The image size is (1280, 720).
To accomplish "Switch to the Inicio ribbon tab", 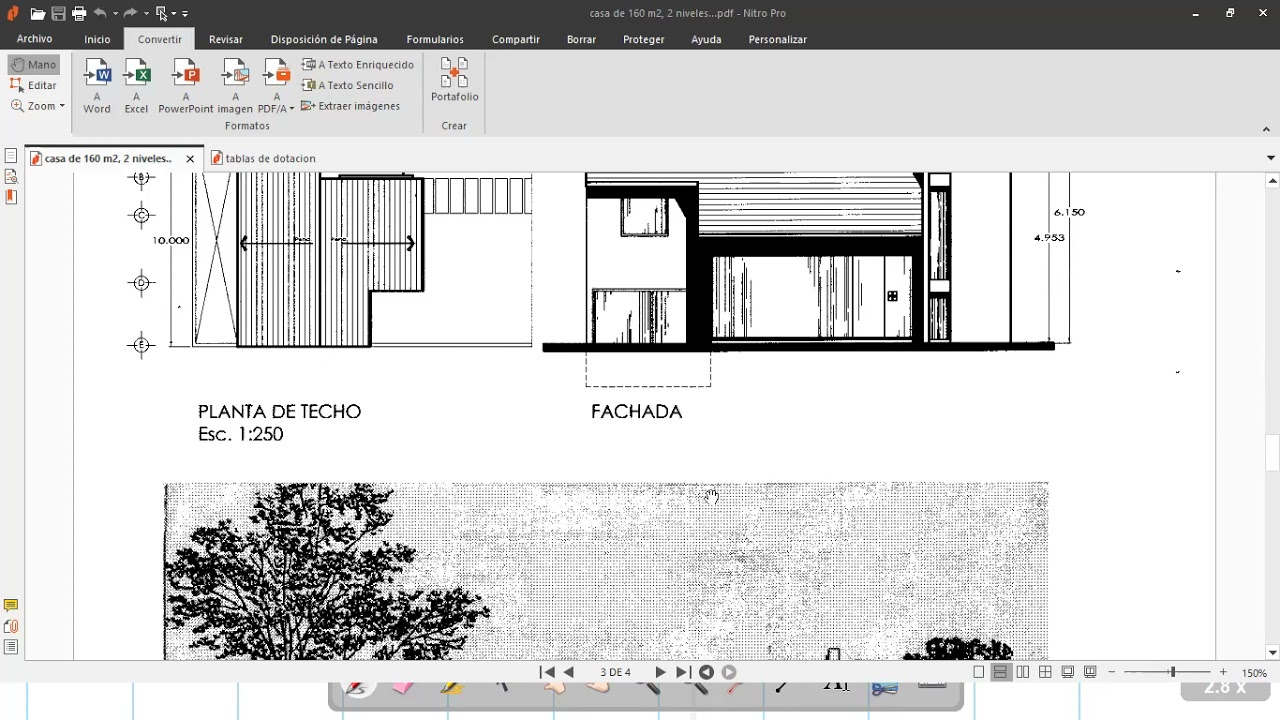I will (98, 39).
